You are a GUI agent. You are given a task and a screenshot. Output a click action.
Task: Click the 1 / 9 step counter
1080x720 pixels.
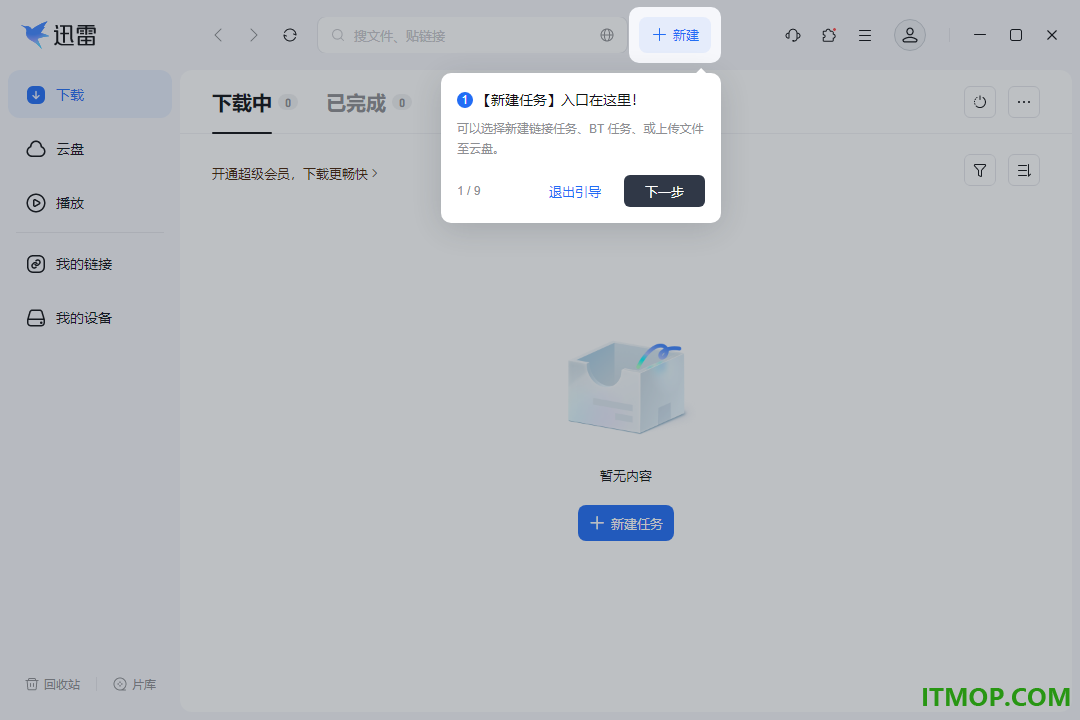click(x=469, y=191)
